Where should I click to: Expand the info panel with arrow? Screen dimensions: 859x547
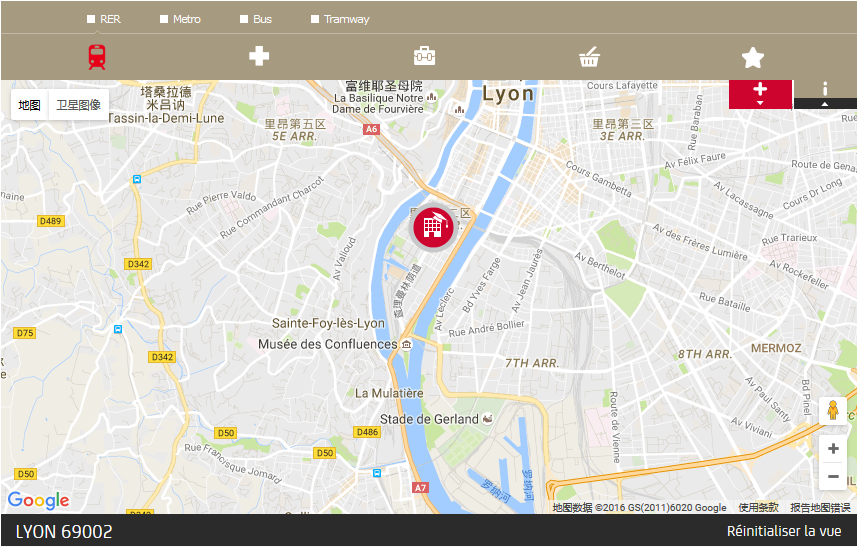pos(825,94)
